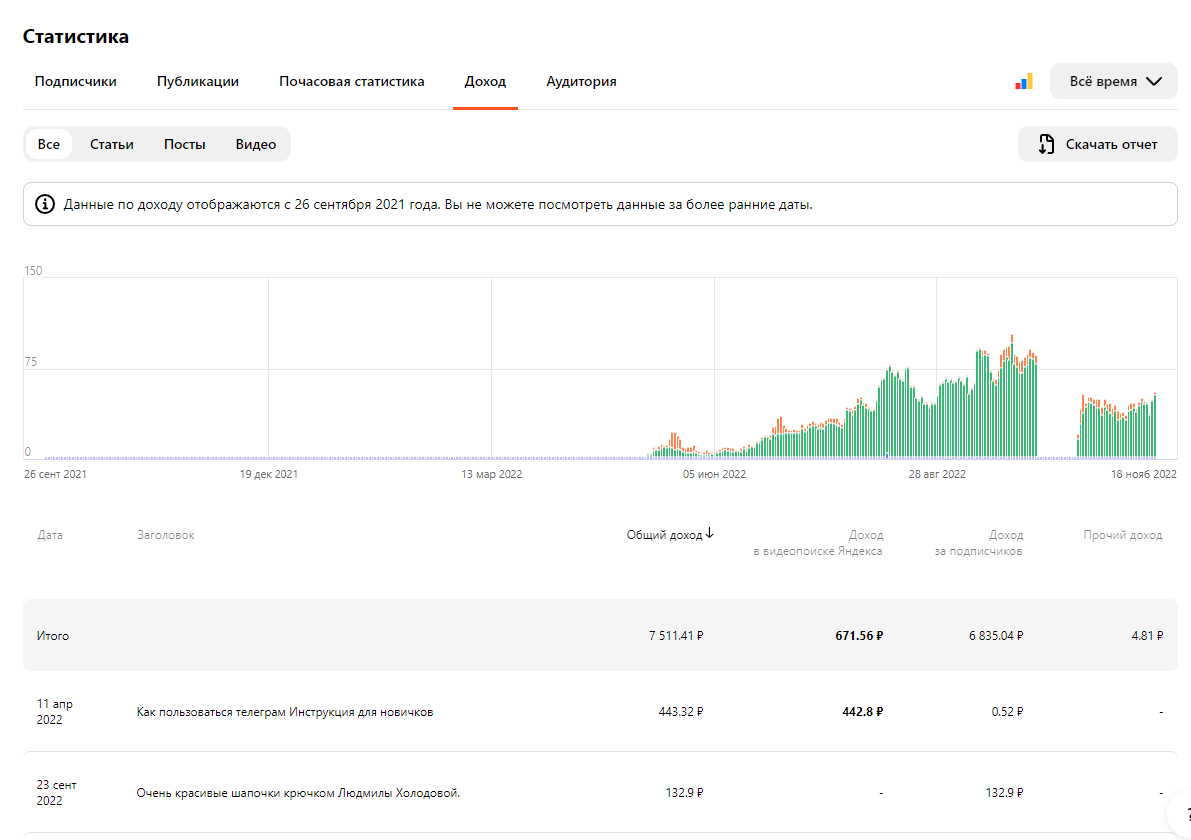
Task: Click the Прочий доход column header
Action: point(1123,535)
